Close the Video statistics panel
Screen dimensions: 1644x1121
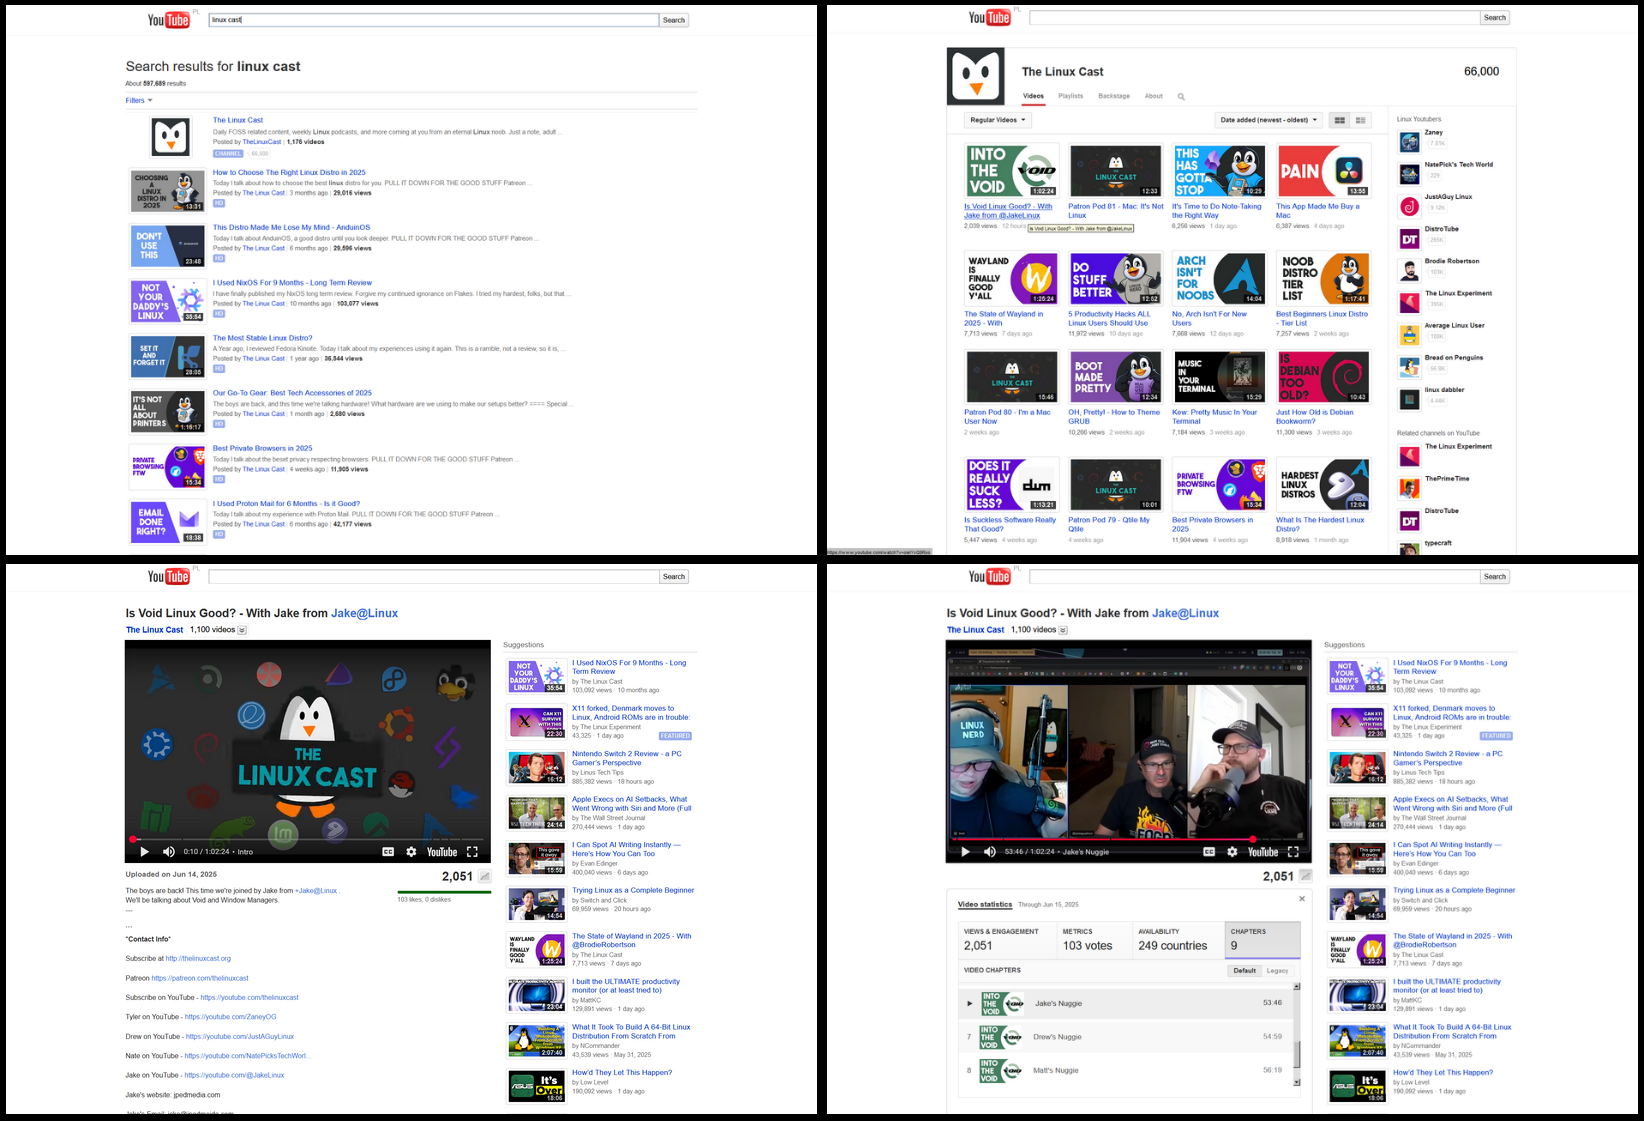click(1302, 899)
